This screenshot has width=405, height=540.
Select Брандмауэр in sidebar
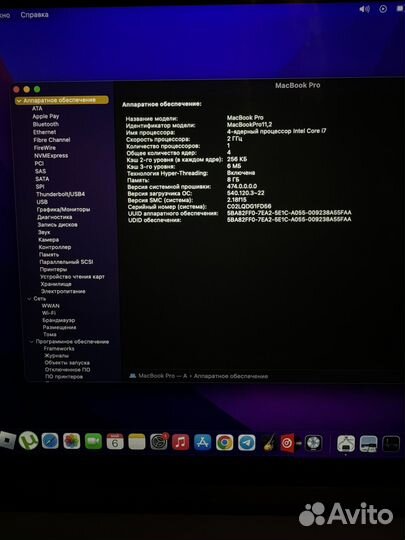click(x=59, y=321)
